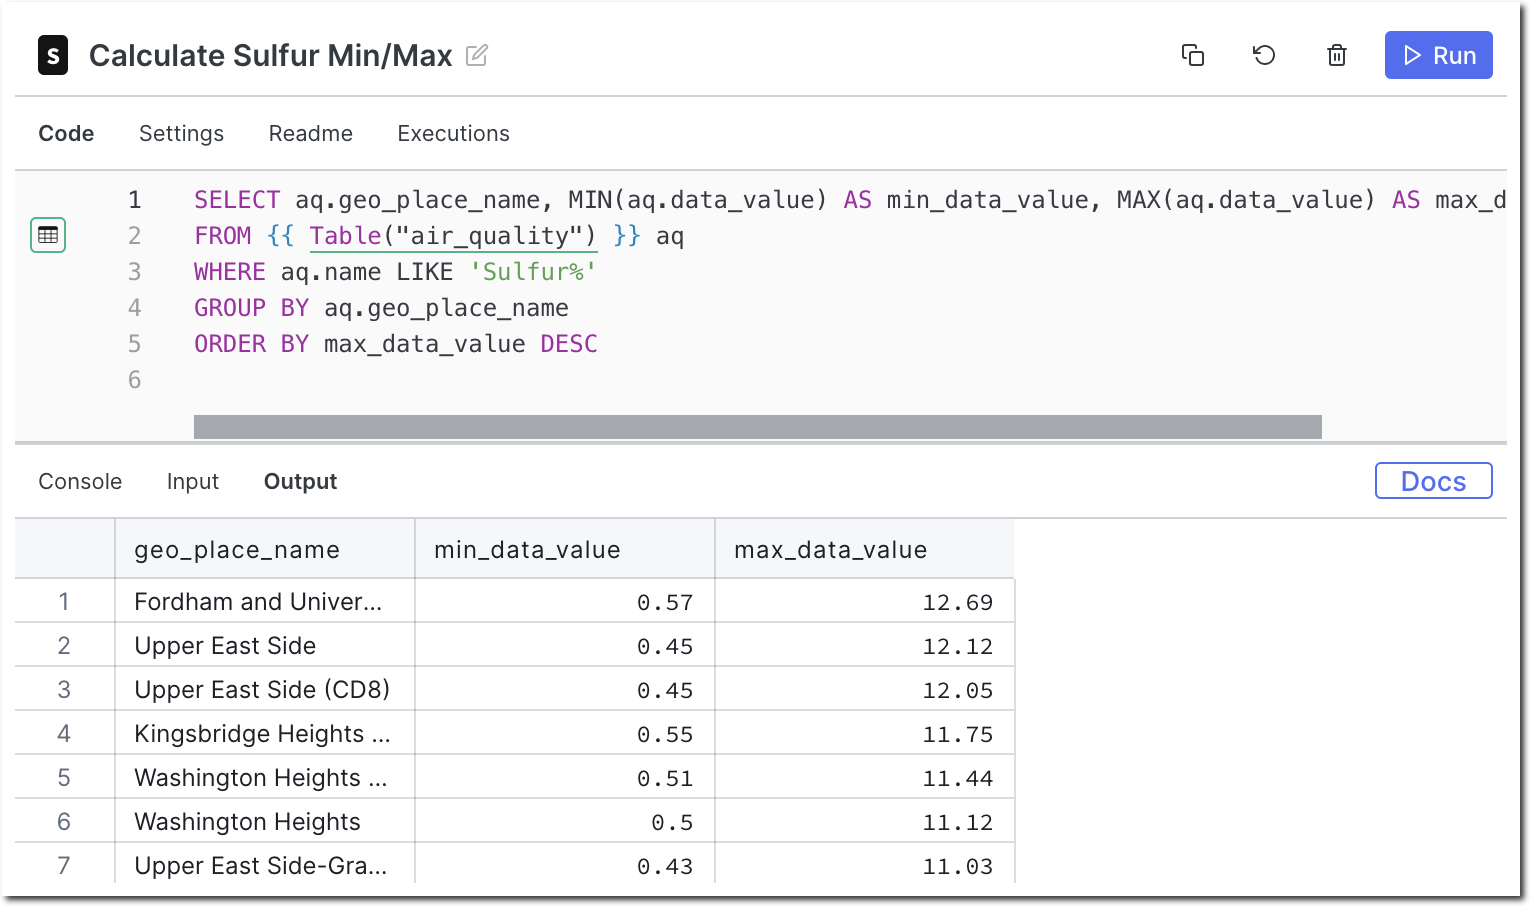Delete using the trash can icon
This screenshot has height=906, width=1530.
coord(1337,55)
